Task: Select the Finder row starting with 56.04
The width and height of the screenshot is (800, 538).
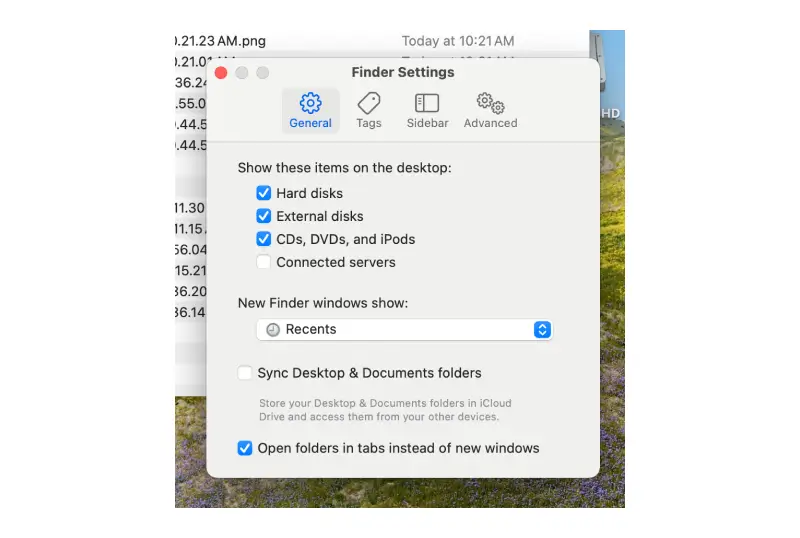Action: coord(190,250)
